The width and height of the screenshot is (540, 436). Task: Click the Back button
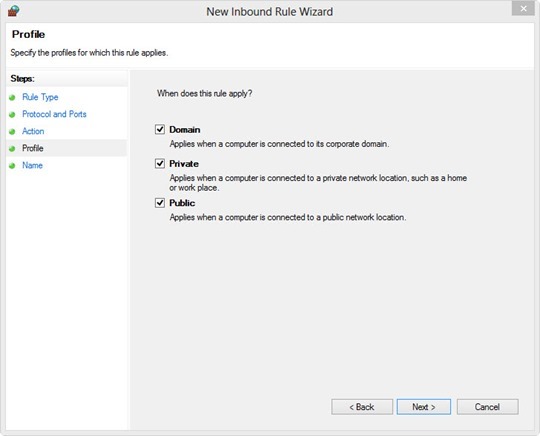[362, 407]
